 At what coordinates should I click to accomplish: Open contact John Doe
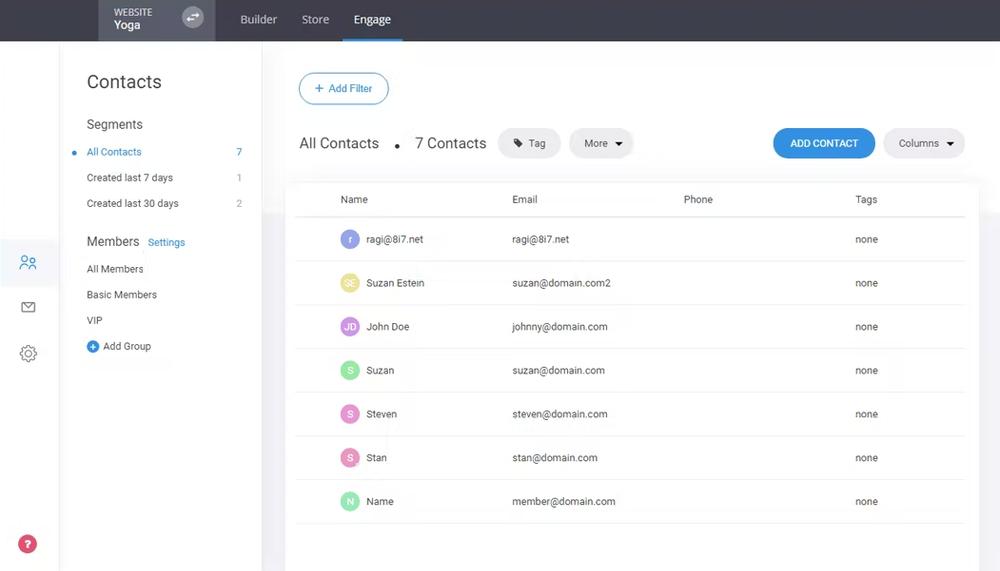pos(388,327)
